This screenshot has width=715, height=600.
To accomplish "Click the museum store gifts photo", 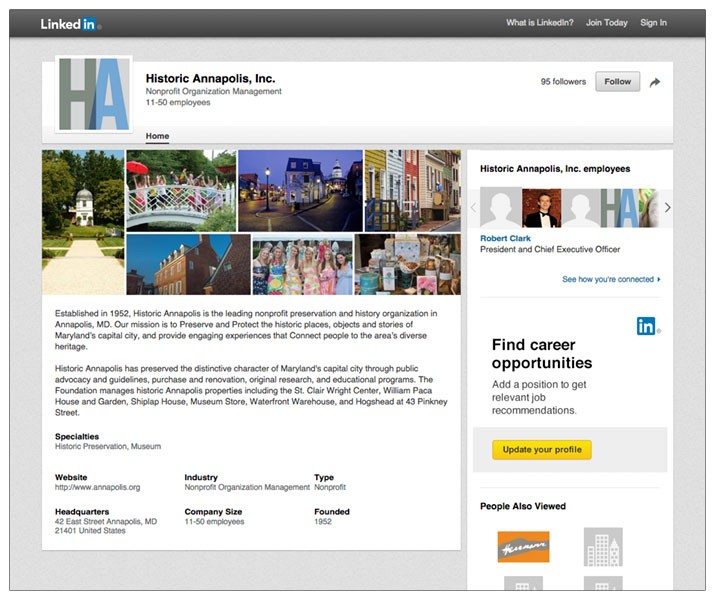I will pos(408,264).
